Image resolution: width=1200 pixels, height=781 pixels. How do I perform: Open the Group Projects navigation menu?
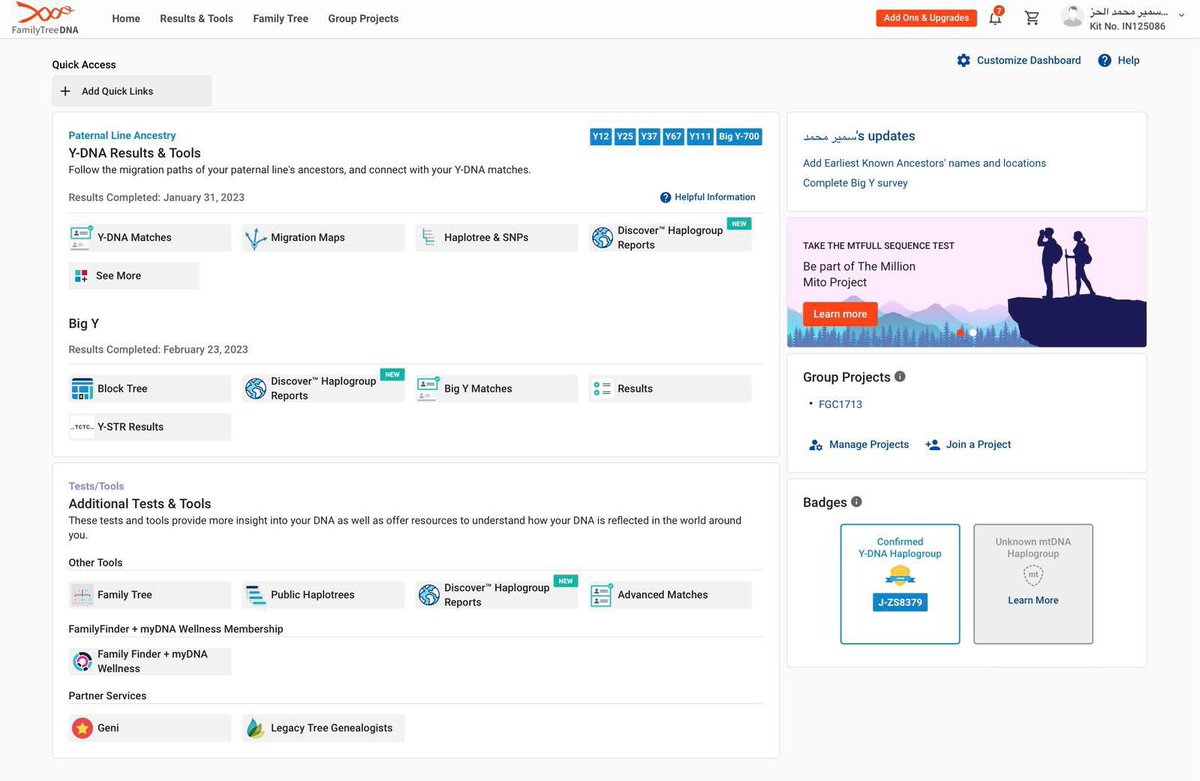point(363,18)
